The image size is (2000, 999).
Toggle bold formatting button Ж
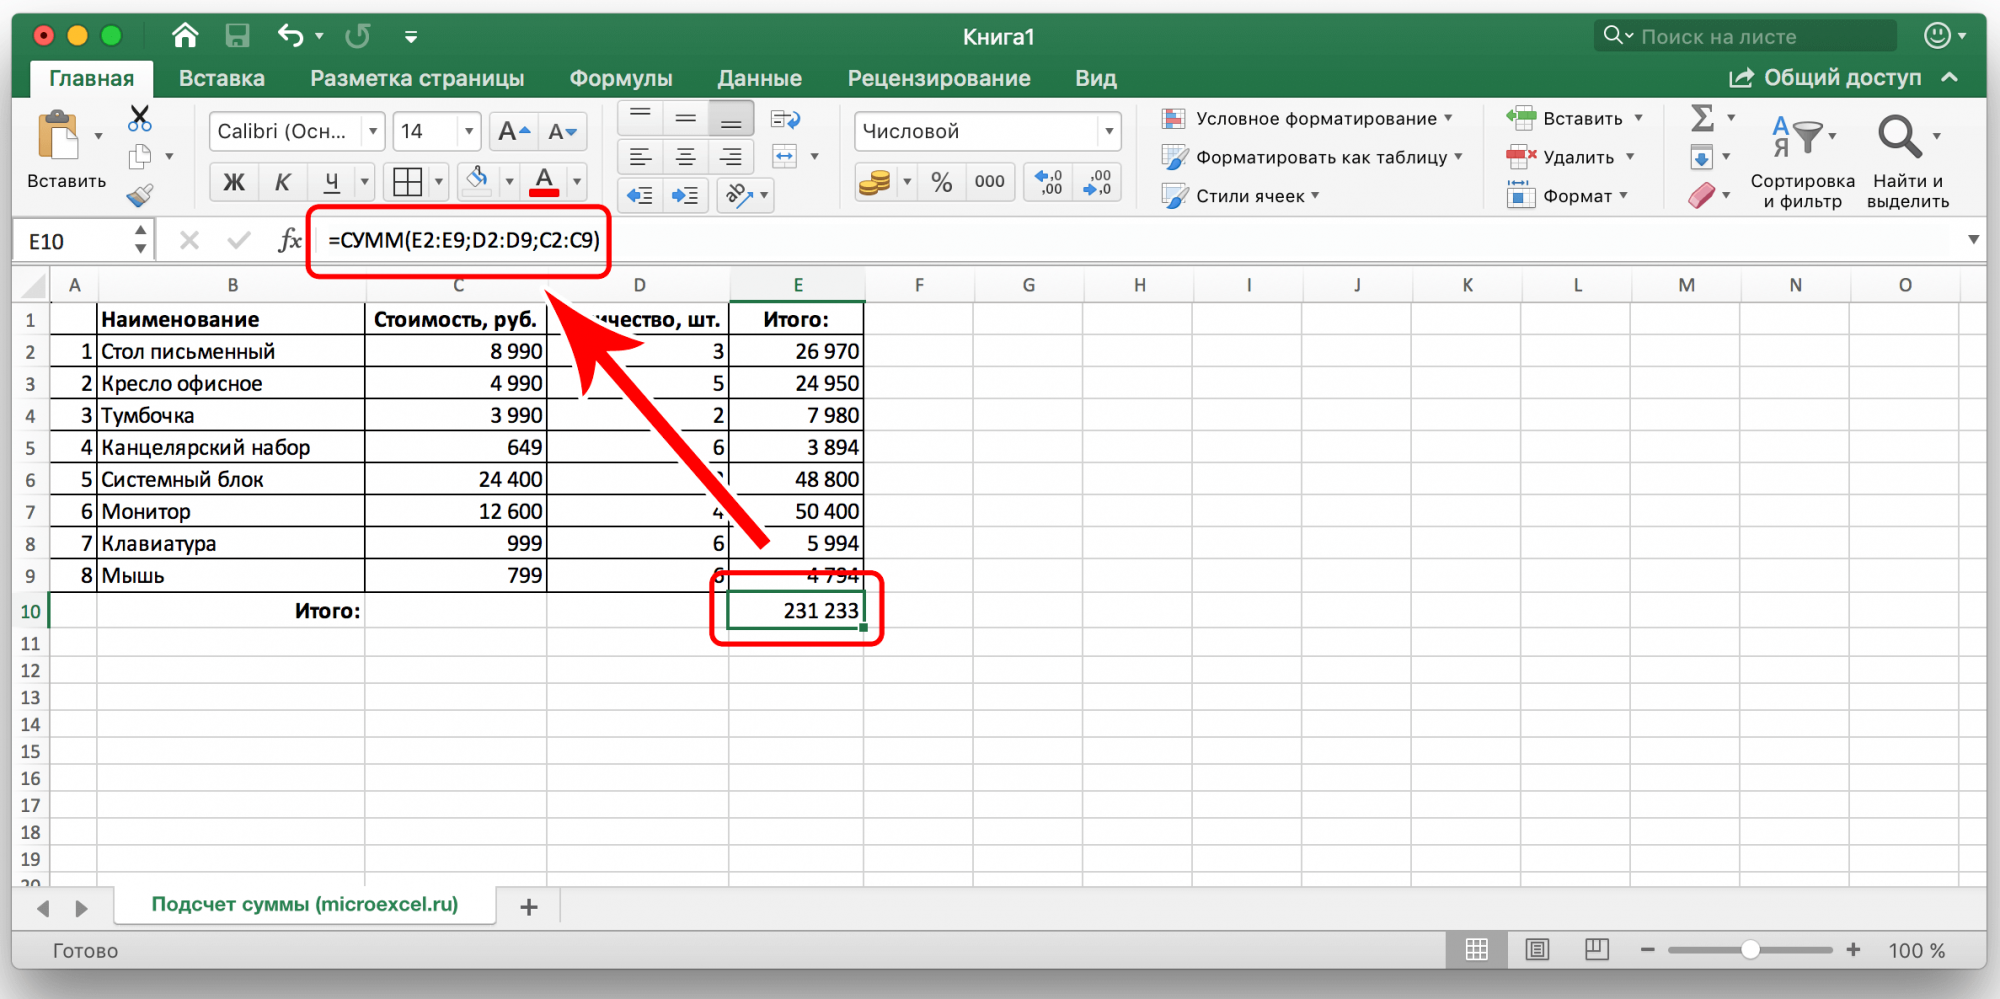tap(234, 182)
